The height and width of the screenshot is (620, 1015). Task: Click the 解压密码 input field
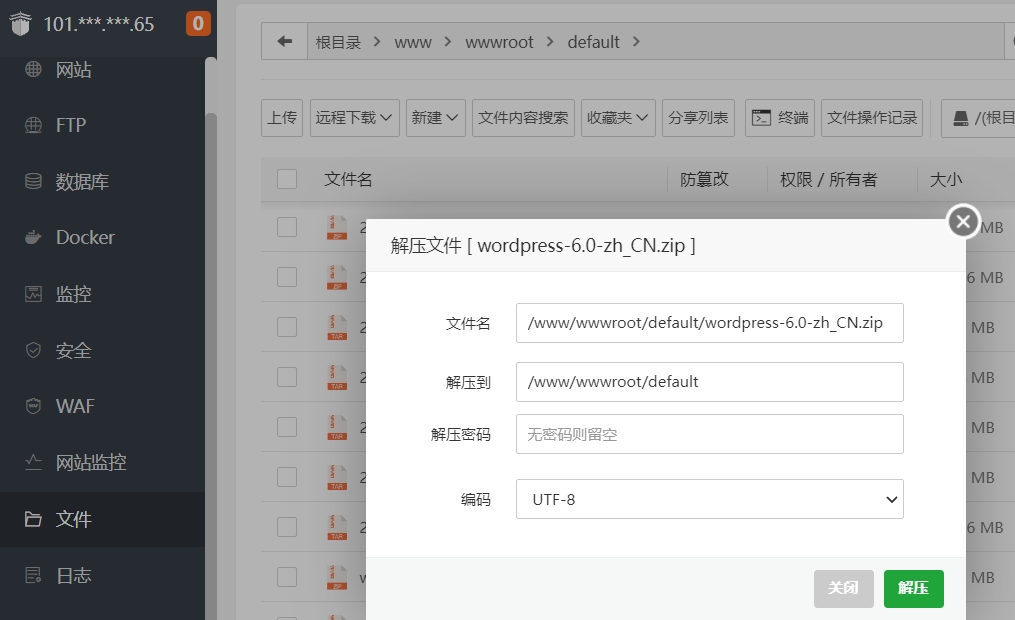(x=709, y=434)
